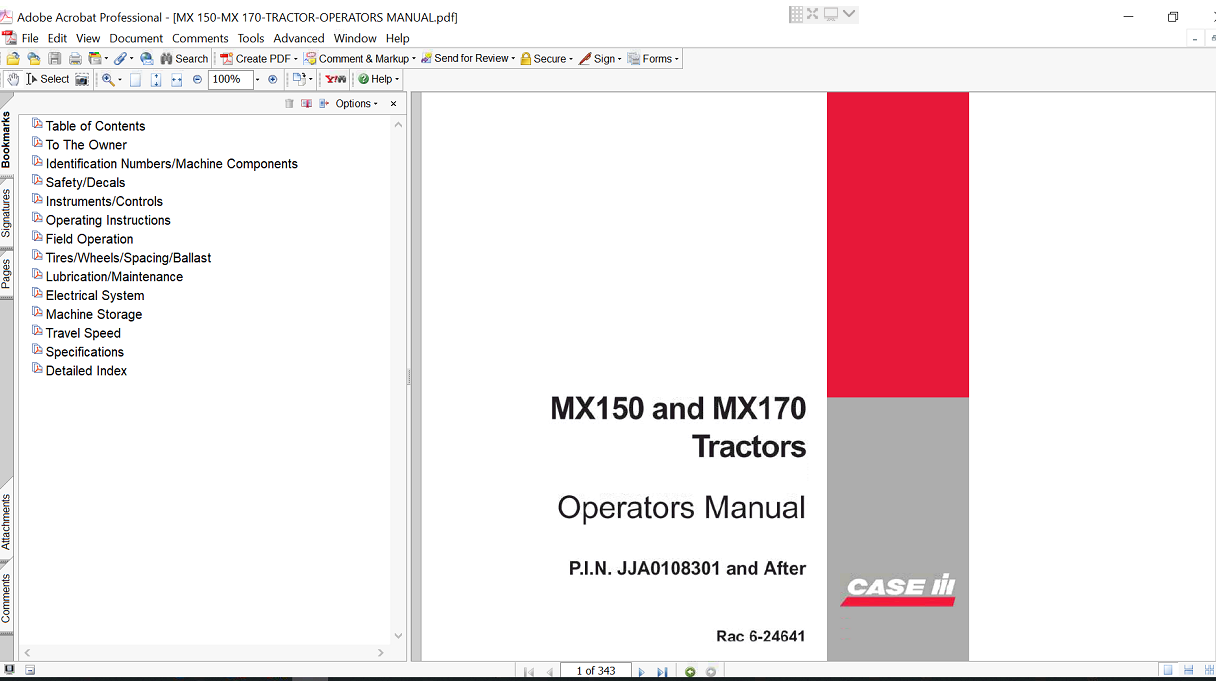Viewport: 1216px width, 681px height.
Task: Zoom out with the minus button
Action: click(197, 79)
